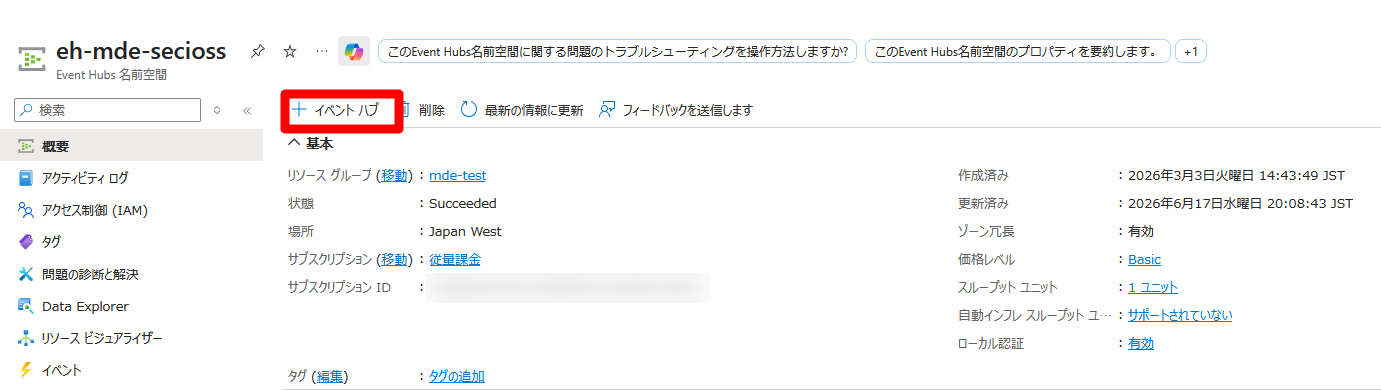
Task: Refresh with 最新の情報に更新
Action: [x=522, y=110]
